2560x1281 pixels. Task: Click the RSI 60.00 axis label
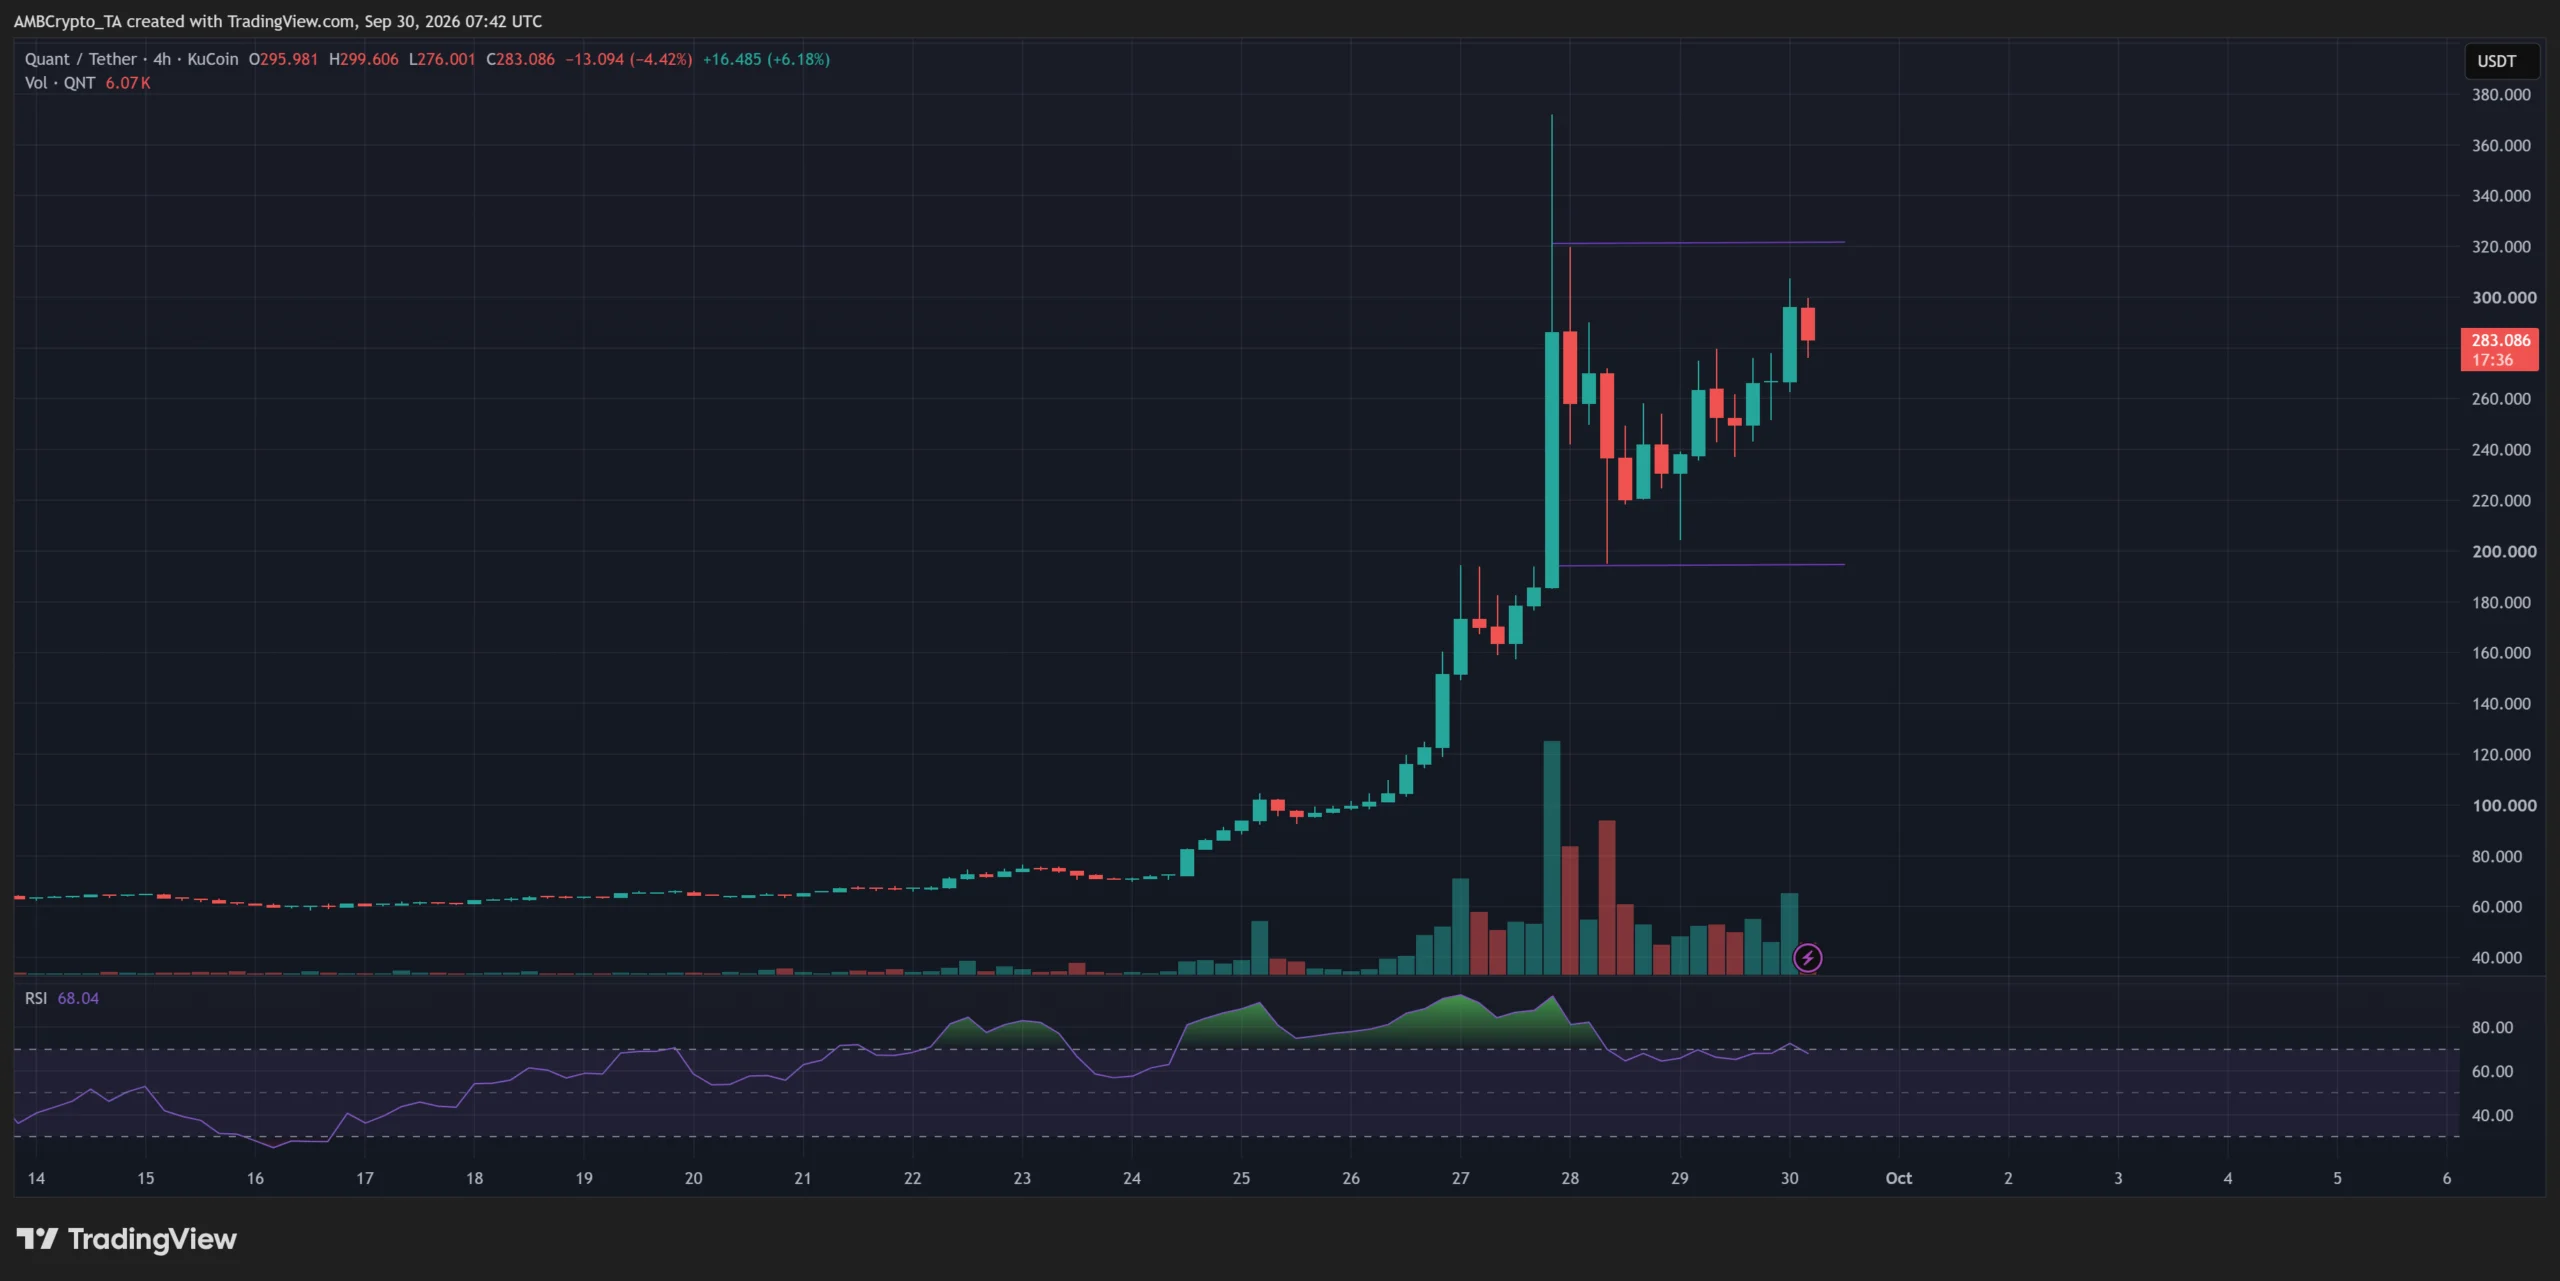point(2492,1072)
